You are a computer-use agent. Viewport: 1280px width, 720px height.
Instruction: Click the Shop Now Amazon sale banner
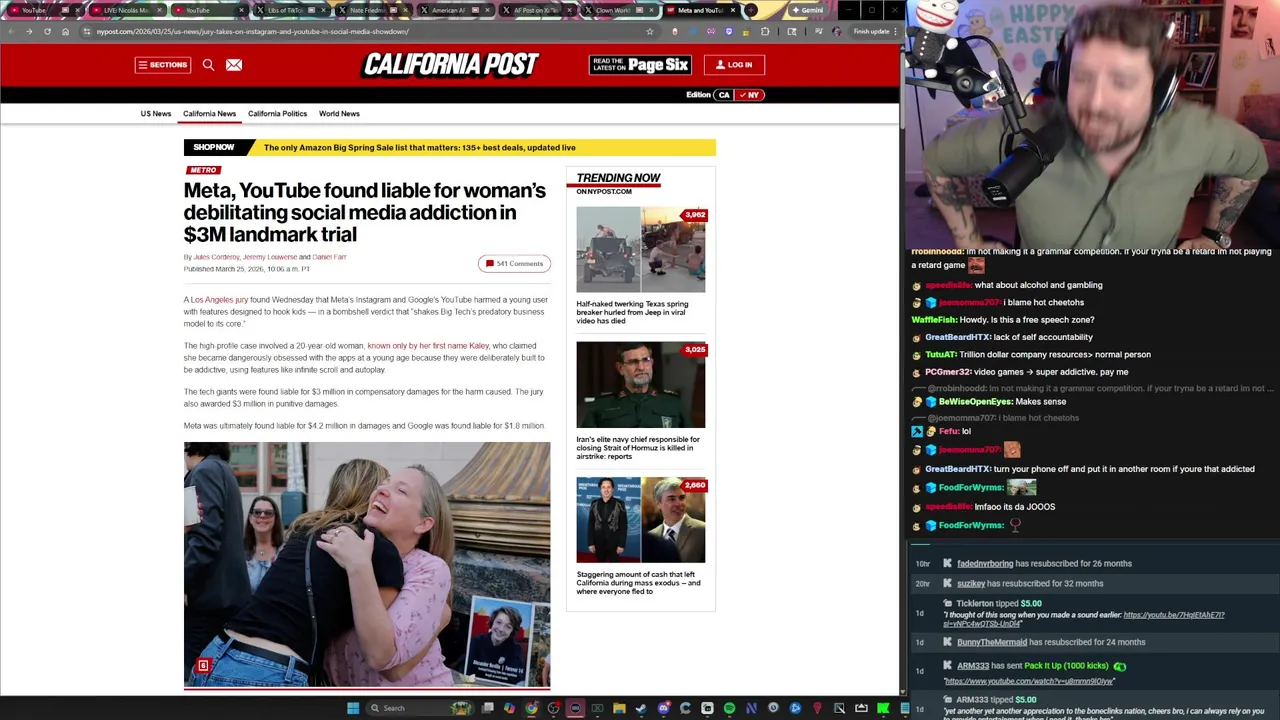tap(449, 148)
